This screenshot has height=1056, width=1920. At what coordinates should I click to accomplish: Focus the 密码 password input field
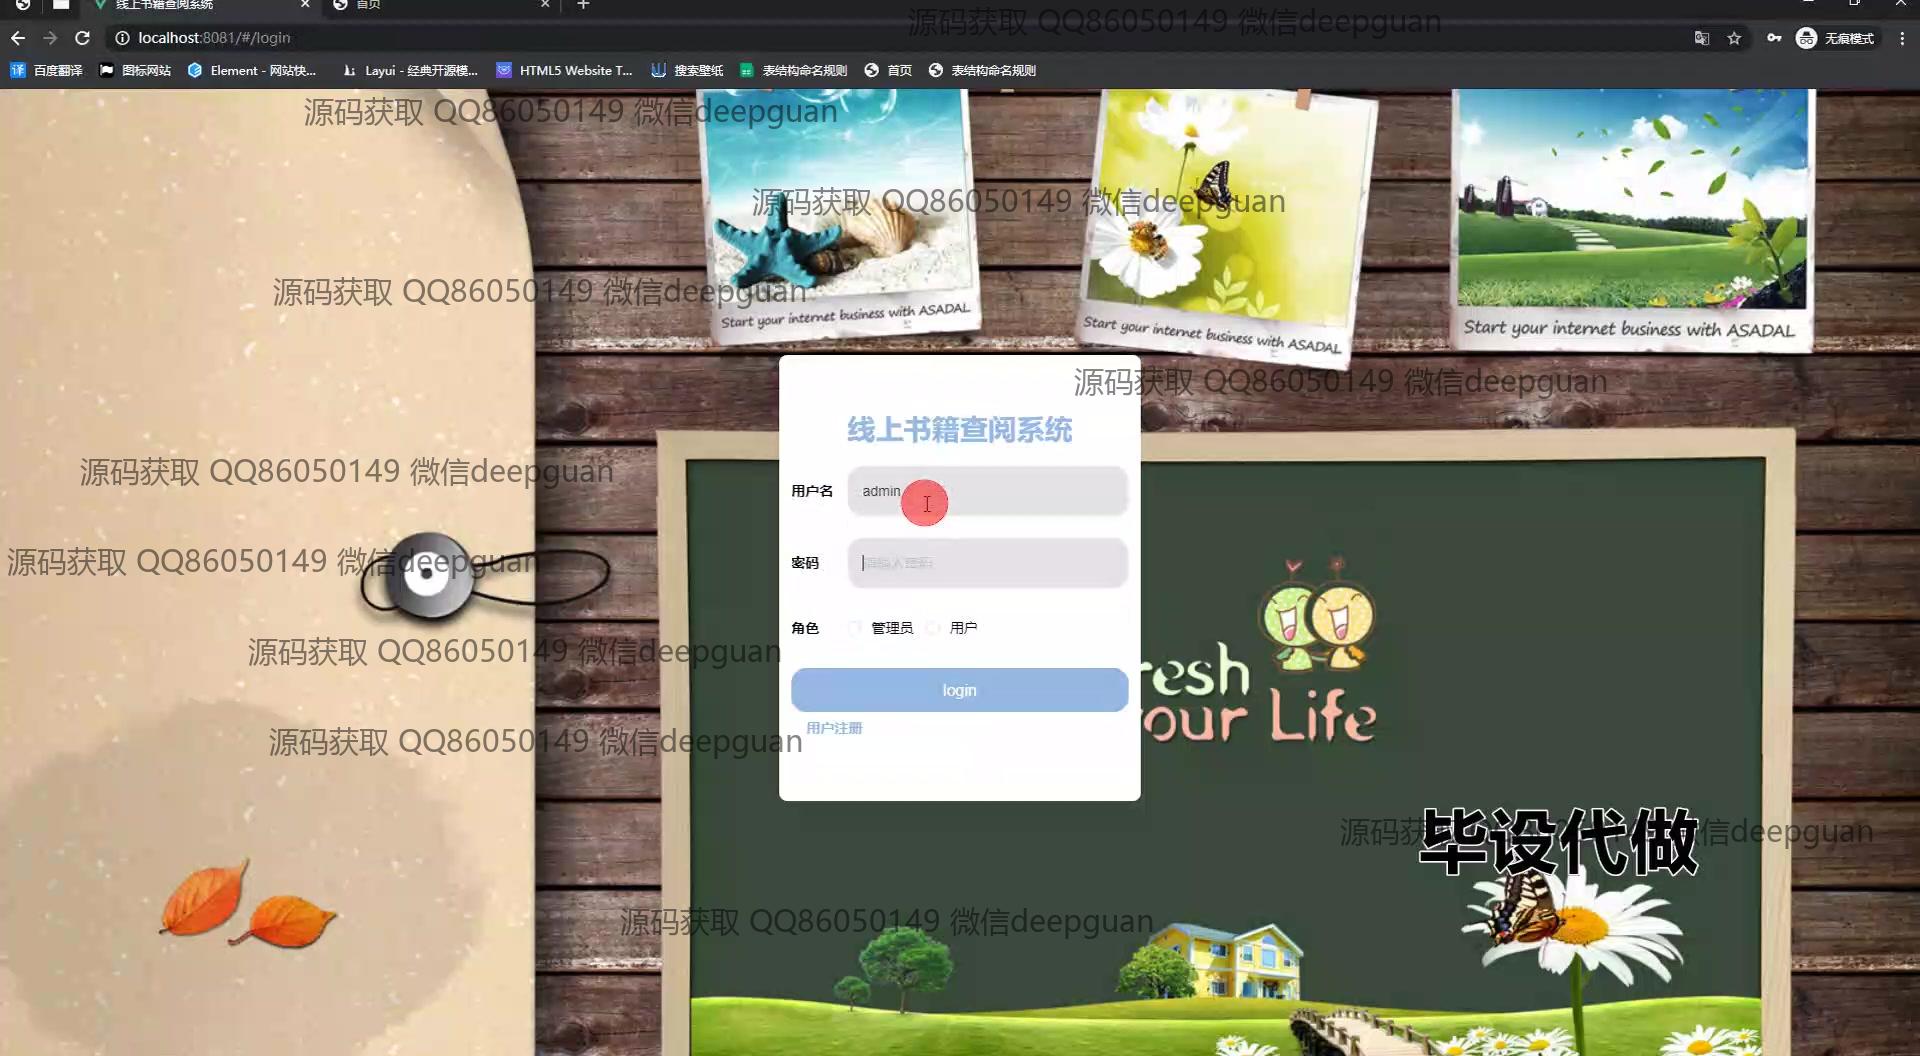pyautogui.click(x=987, y=563)
